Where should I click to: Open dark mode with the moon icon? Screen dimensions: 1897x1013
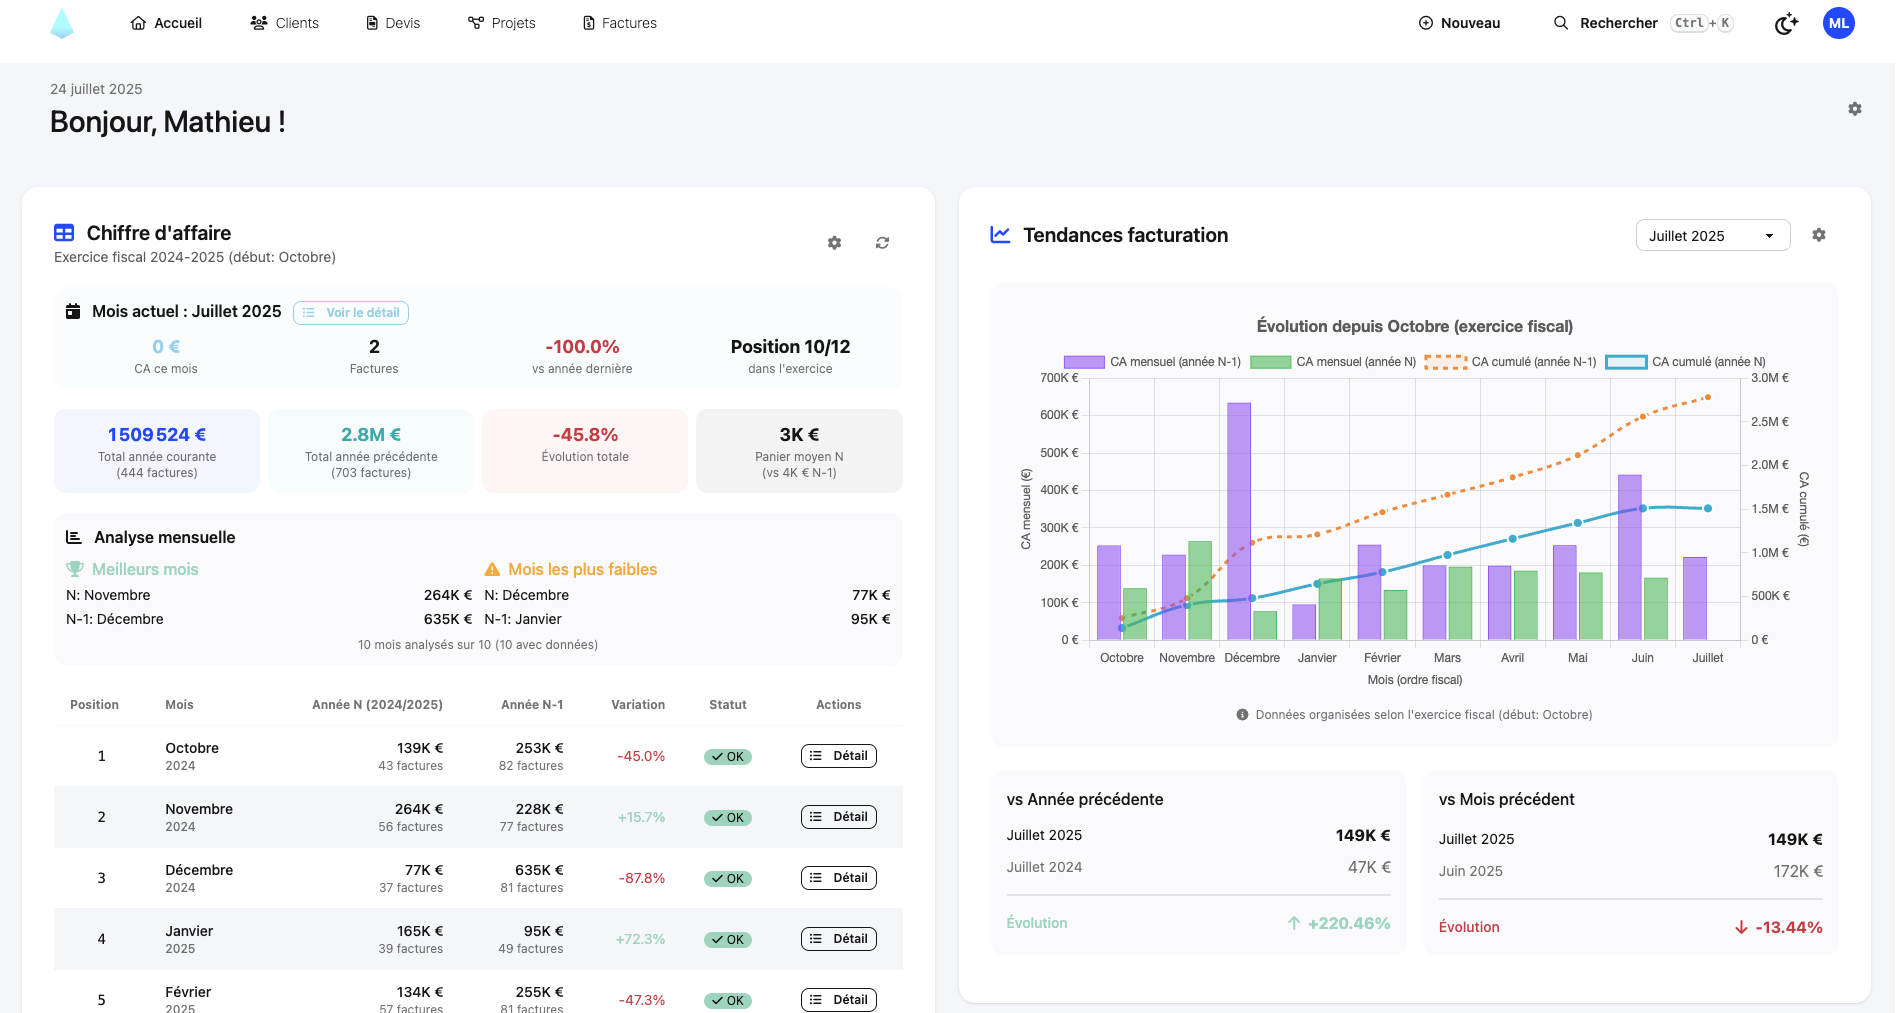point(1786,23)
